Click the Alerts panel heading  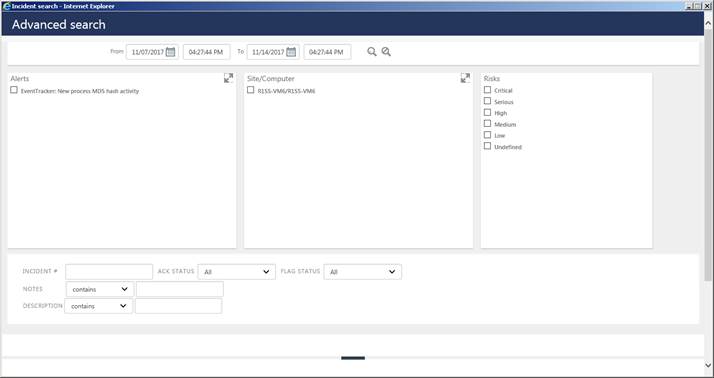(20, 78)
